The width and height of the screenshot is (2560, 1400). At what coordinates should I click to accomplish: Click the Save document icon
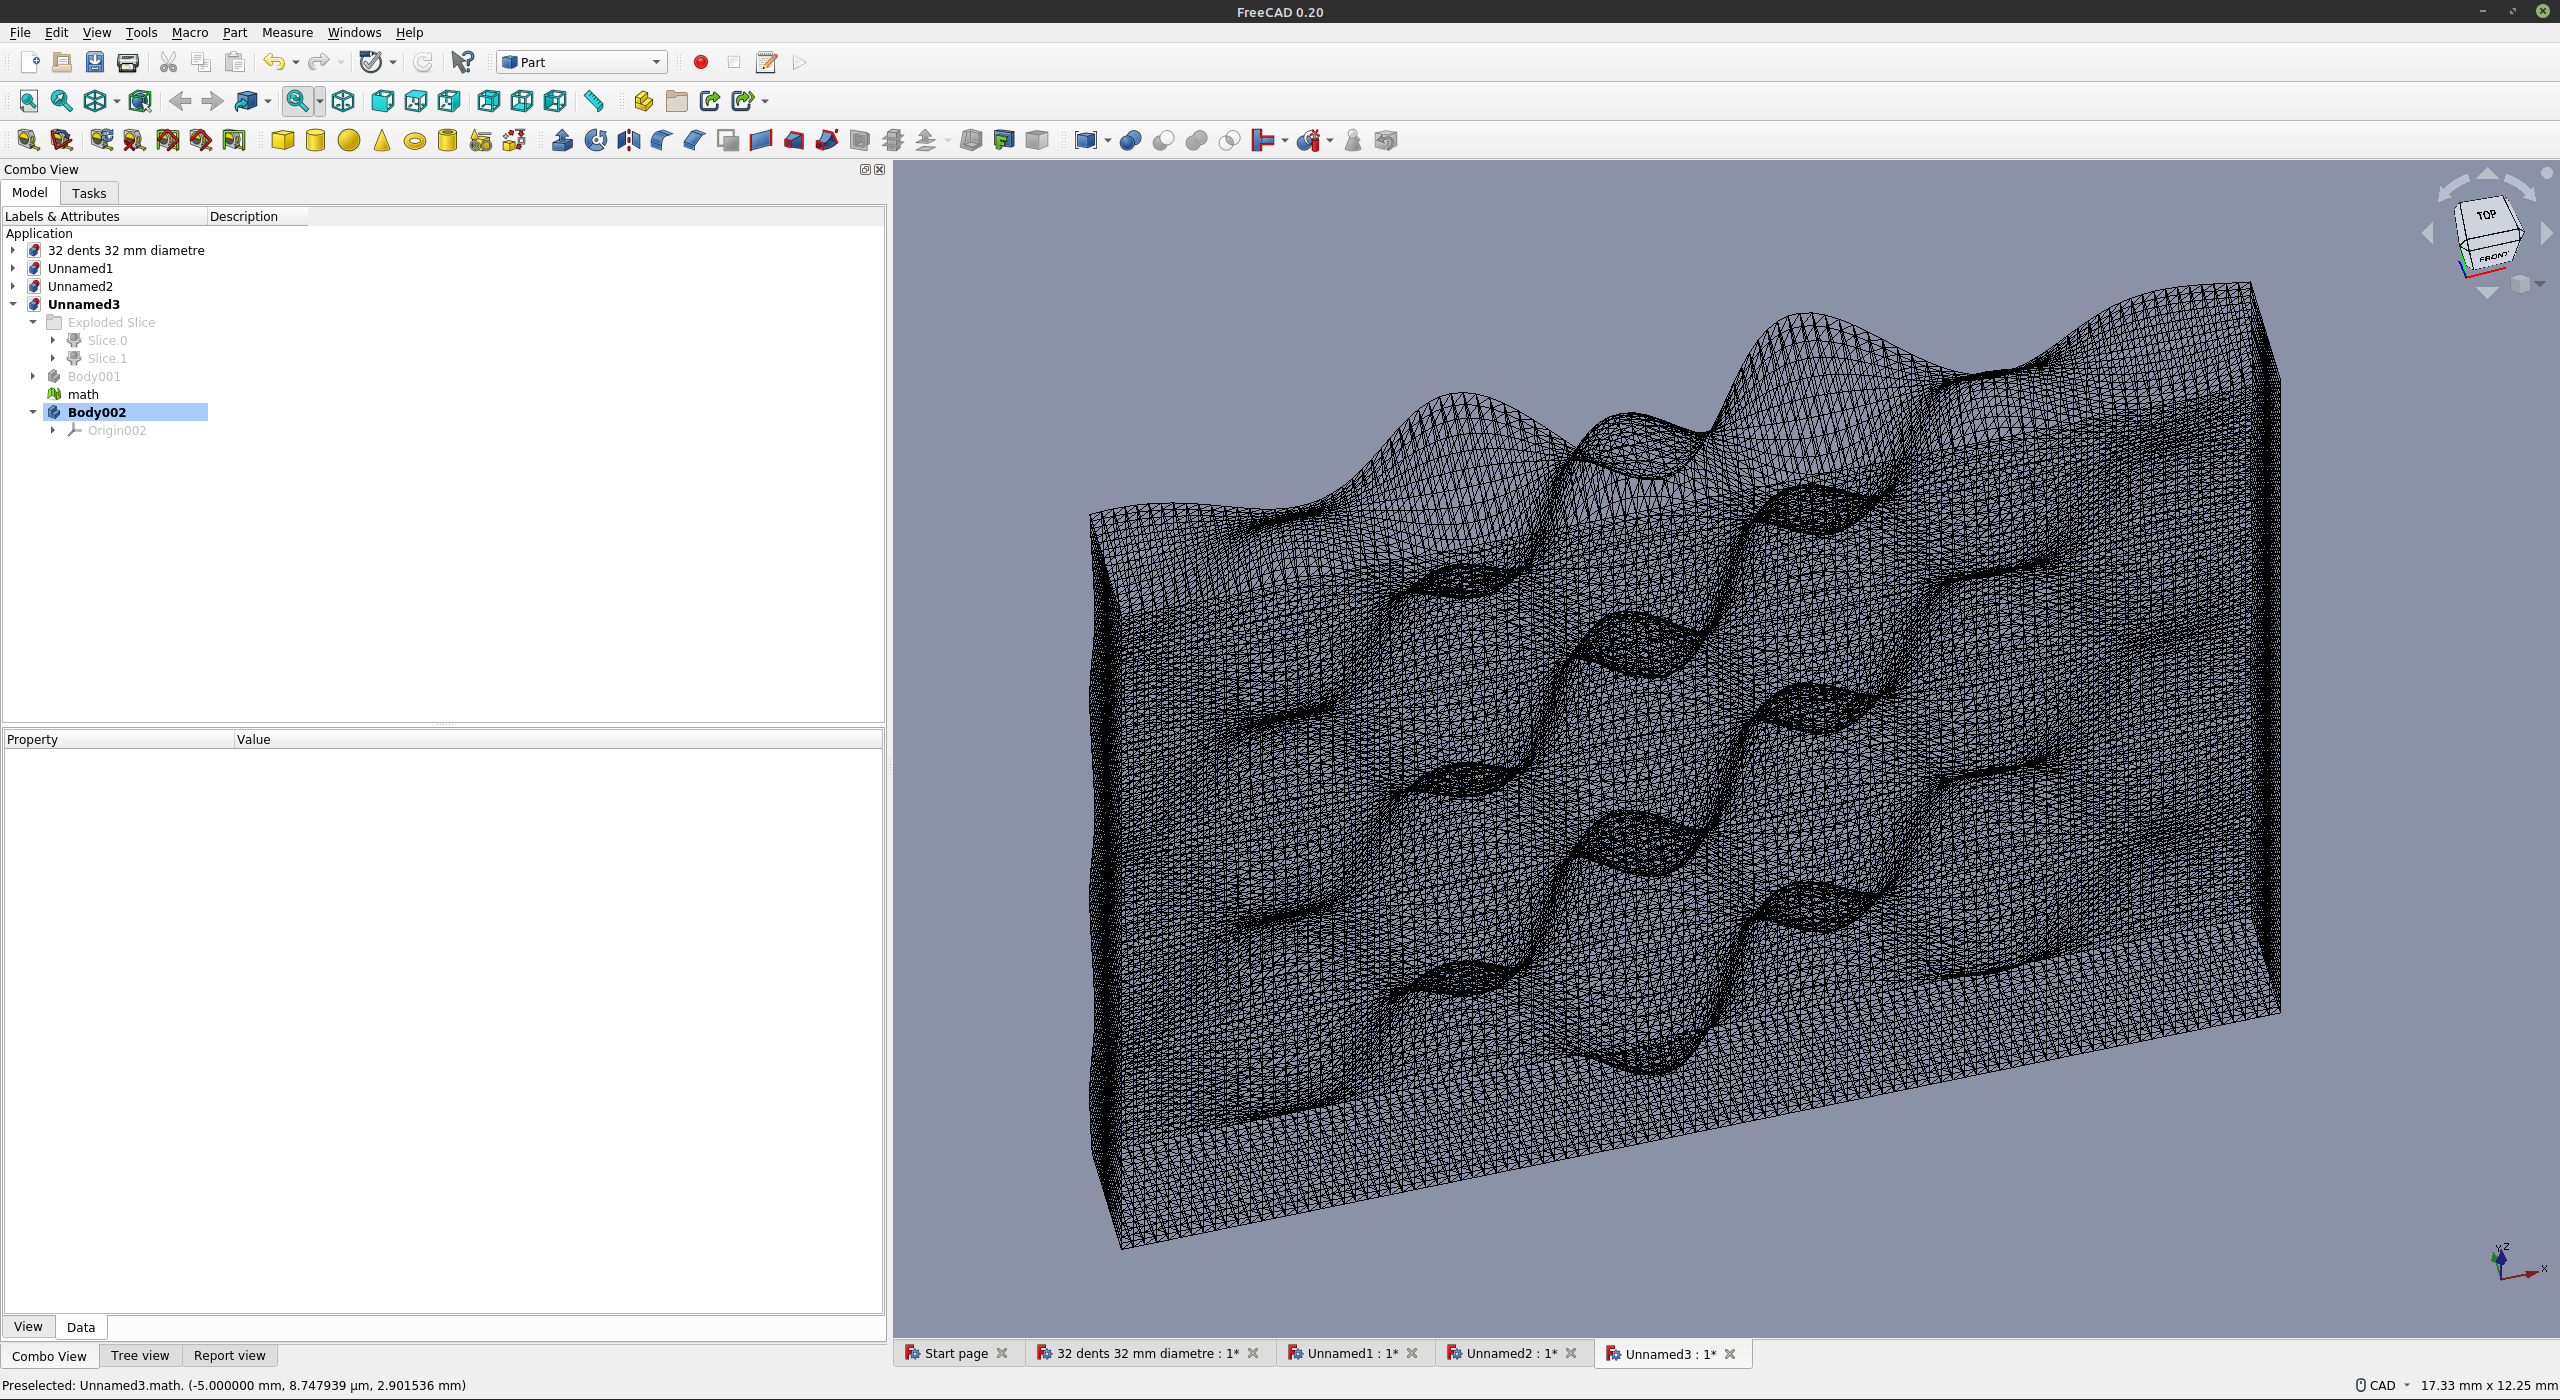pyautogui.click(x=95, y=62)
